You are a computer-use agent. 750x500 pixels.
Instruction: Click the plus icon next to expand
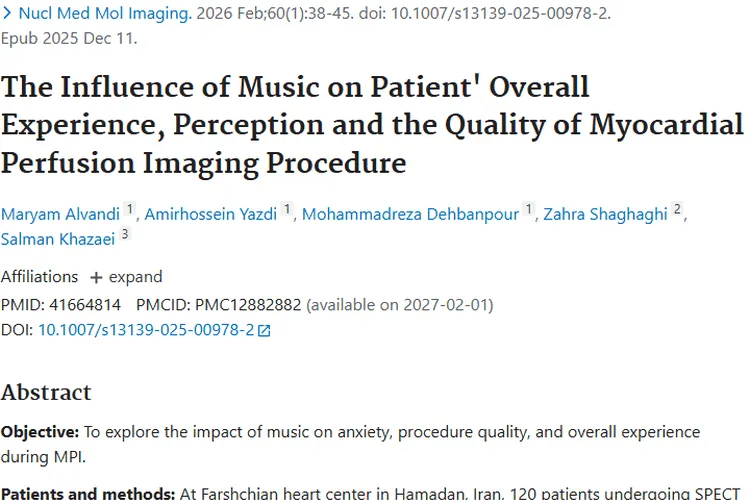(x=96, y=277)
